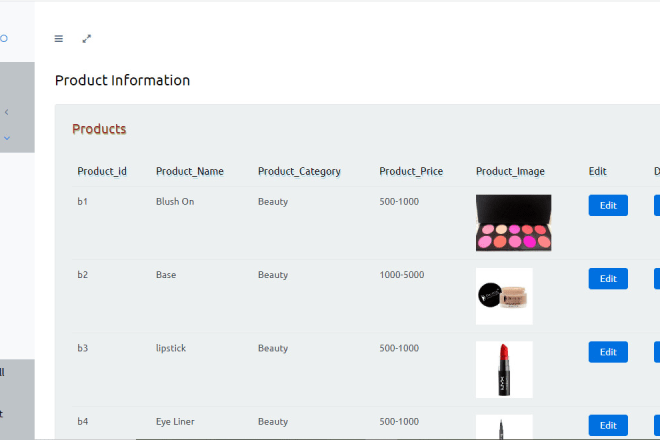The height and width of the screenshot is (440, 660).
Task: Toggle the hamburger sidebar menu icon
Action: coord(58,39)
